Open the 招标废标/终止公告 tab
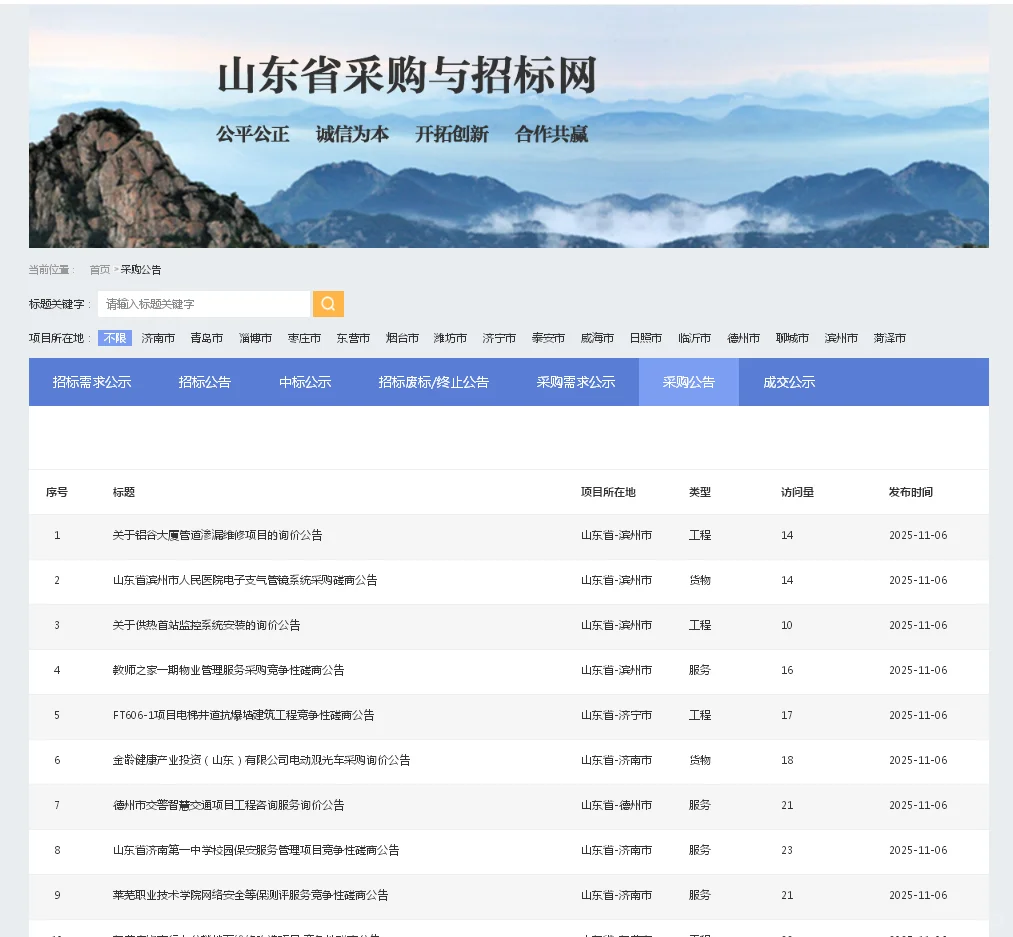The image size is (1013, 937). pyautogui.click(x=433, y=381)
